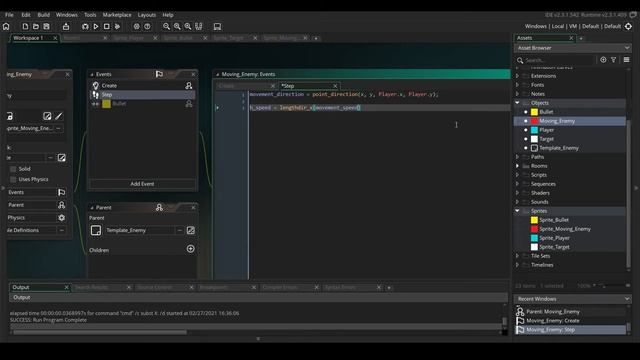Click the Events flag icon in the object panel
The image size is (640, 360).
click(62, 192)
